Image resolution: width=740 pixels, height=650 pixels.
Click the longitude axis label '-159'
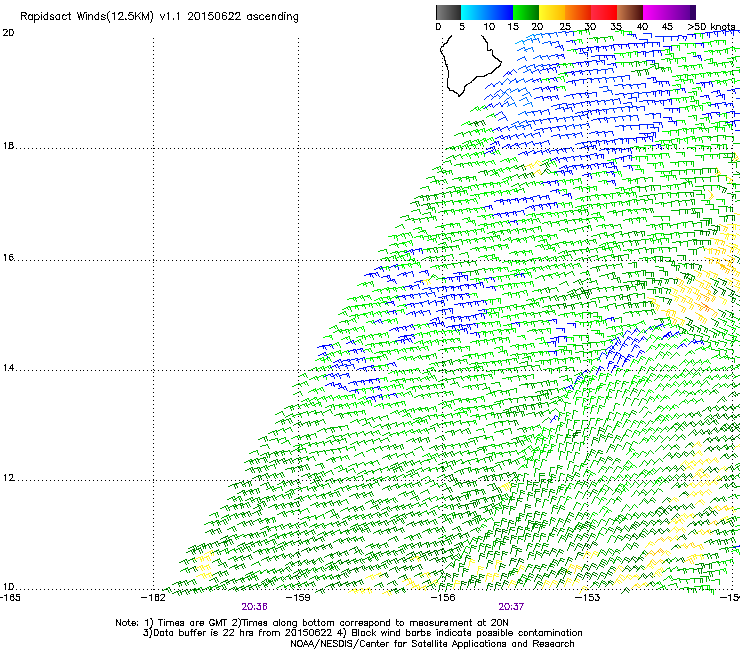coord(298,598)
